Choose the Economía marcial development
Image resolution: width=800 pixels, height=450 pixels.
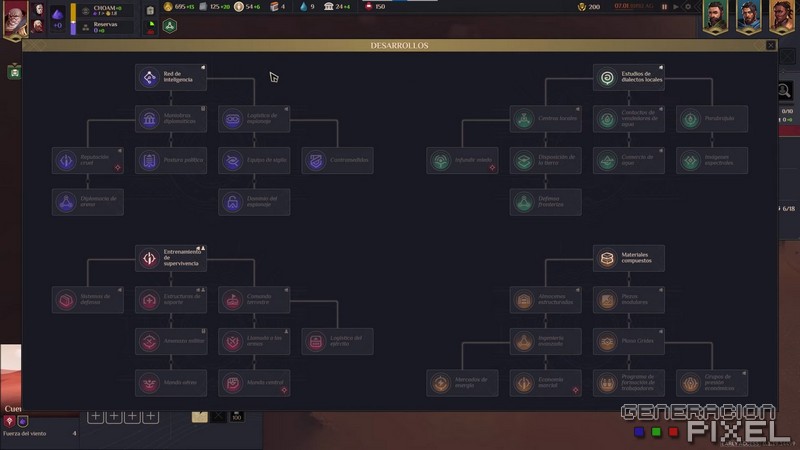tap(545, 383)
